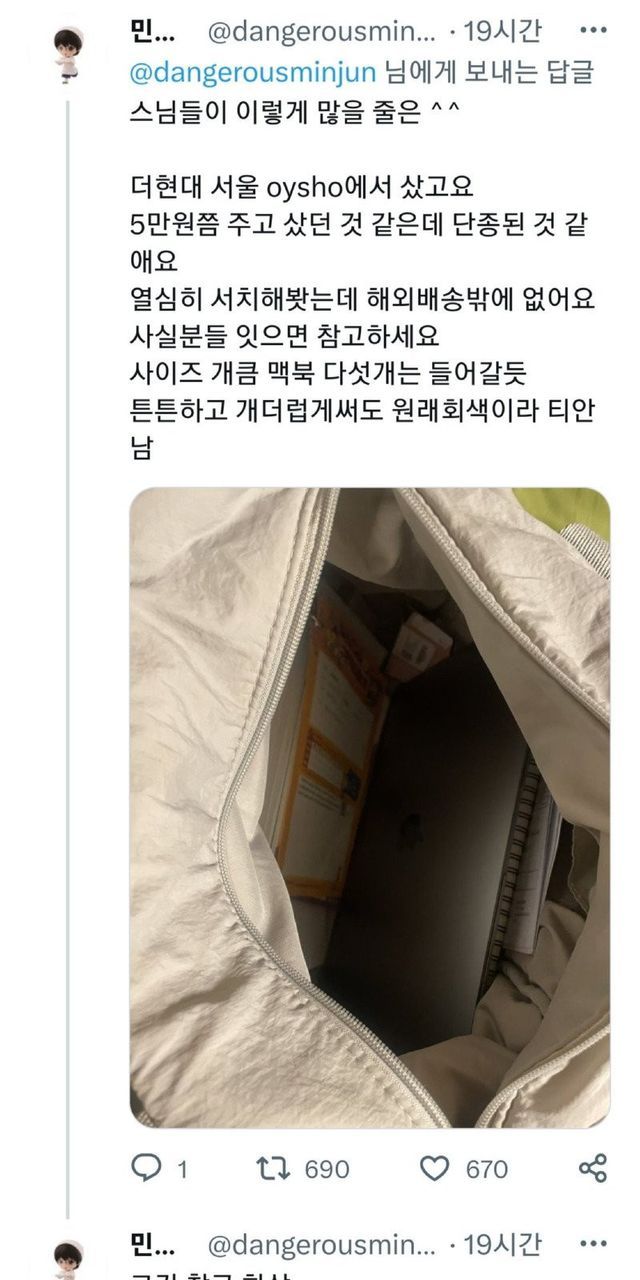This screenshot has height=1280, width=640.
Task: View the bag interior photo full size
Action: (x=370, y=808)
